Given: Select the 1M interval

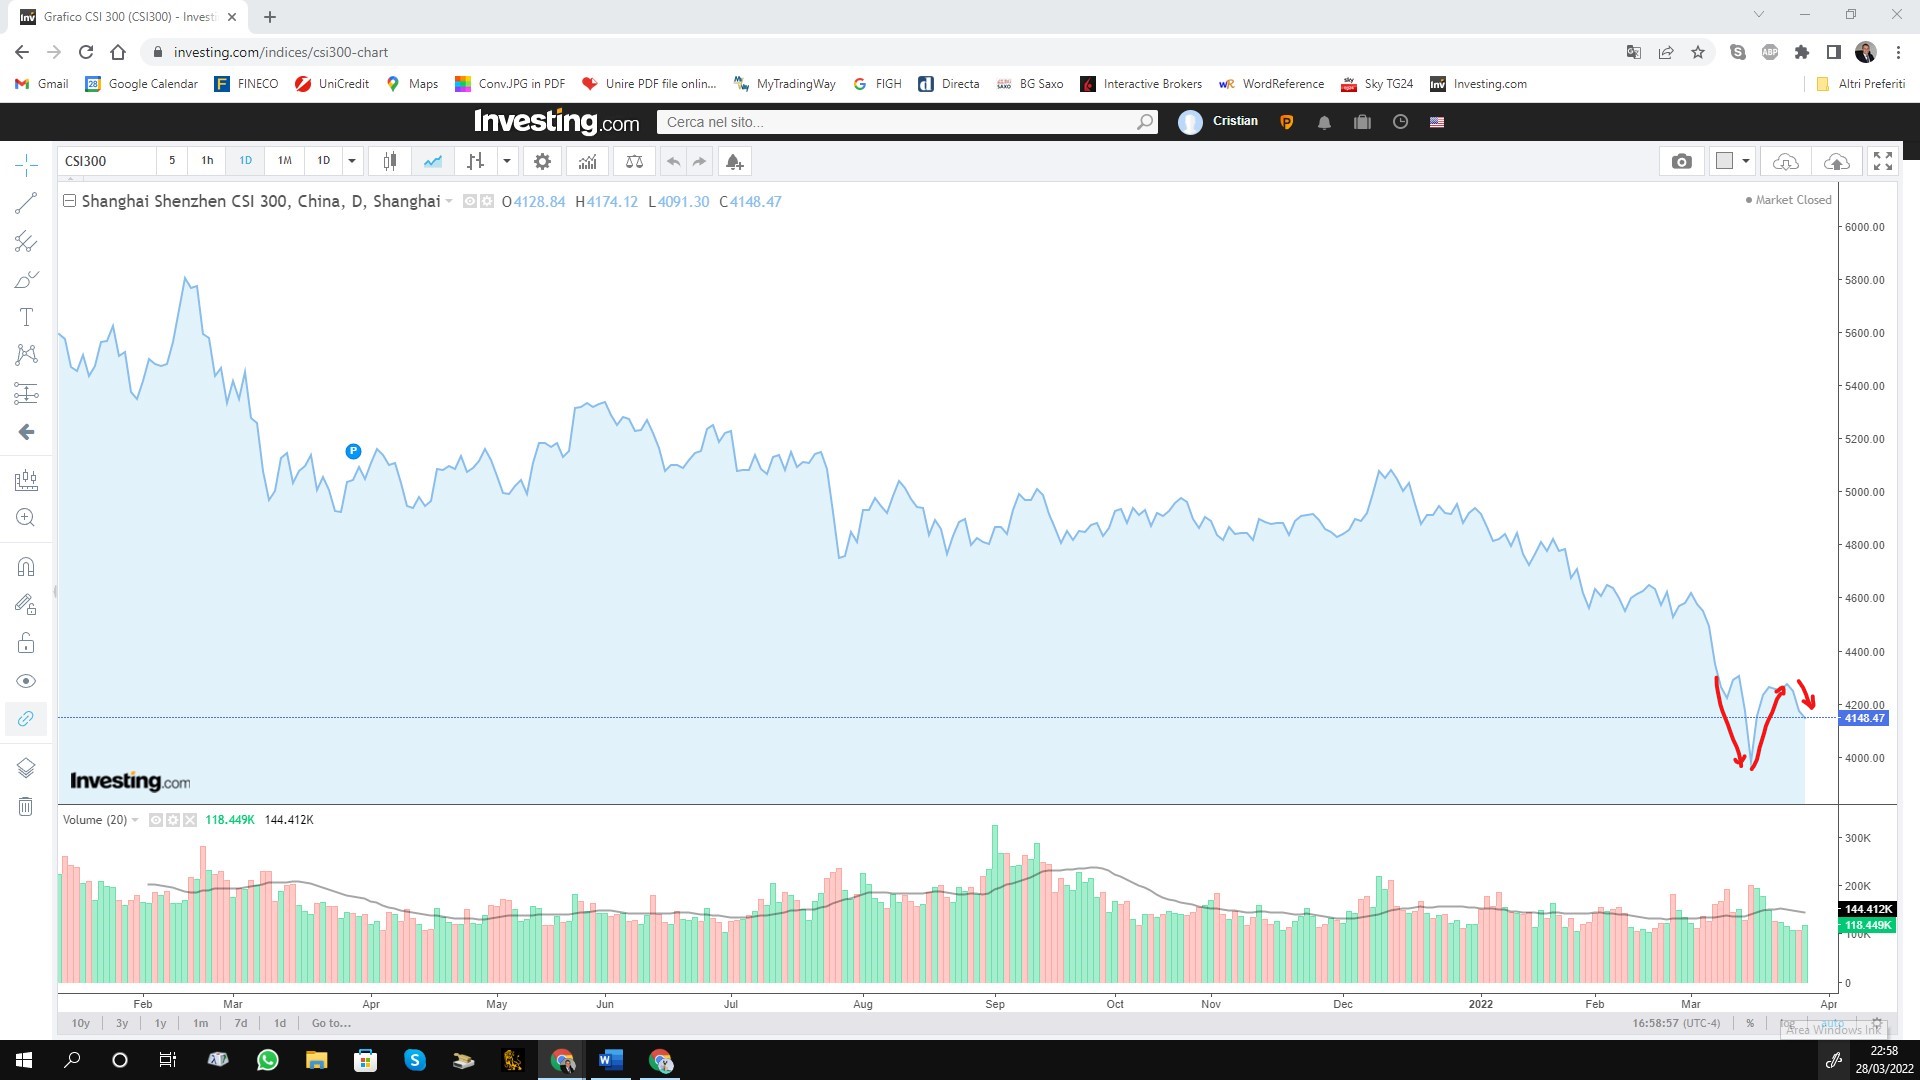Looking at the screenshot, I should coord(285,161).
